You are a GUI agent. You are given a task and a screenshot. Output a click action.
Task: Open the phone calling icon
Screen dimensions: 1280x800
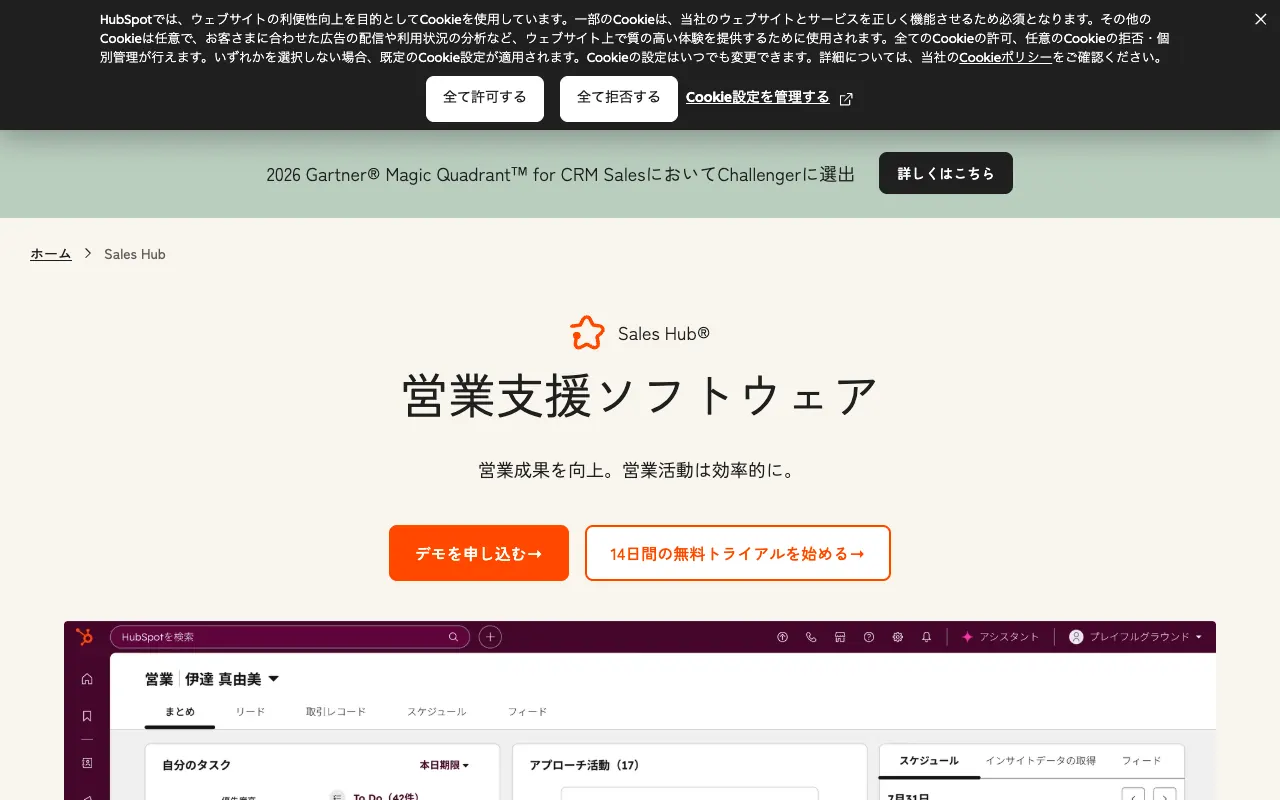pos(811,637)
